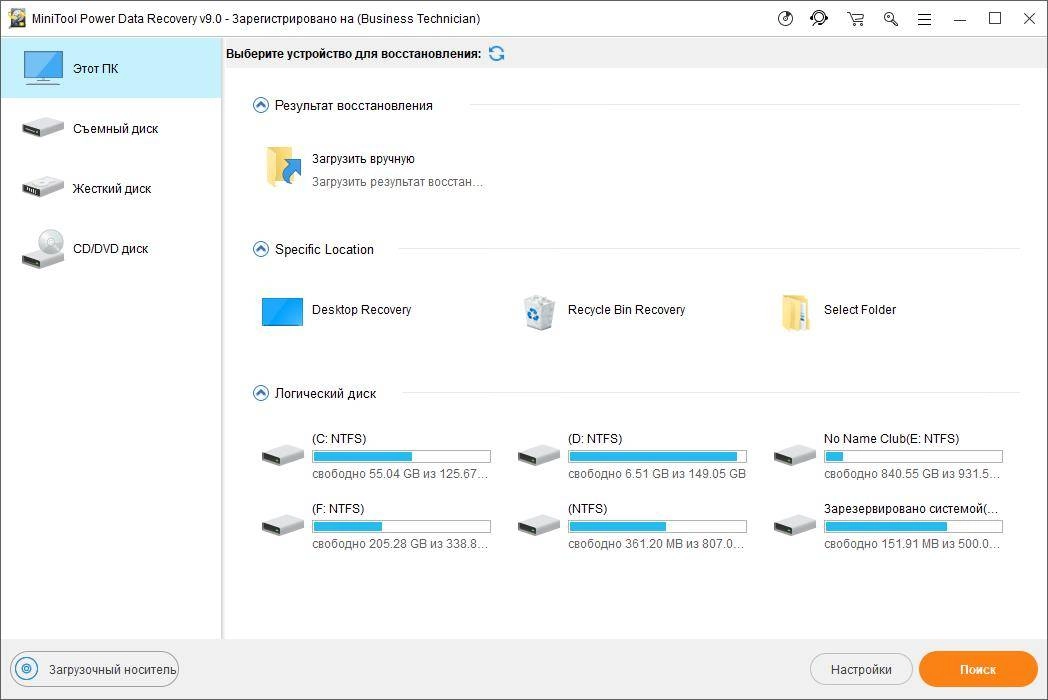Screen dimensions: 1048x700
Task: Click the Загрузить вручную label
Action: 363,158
